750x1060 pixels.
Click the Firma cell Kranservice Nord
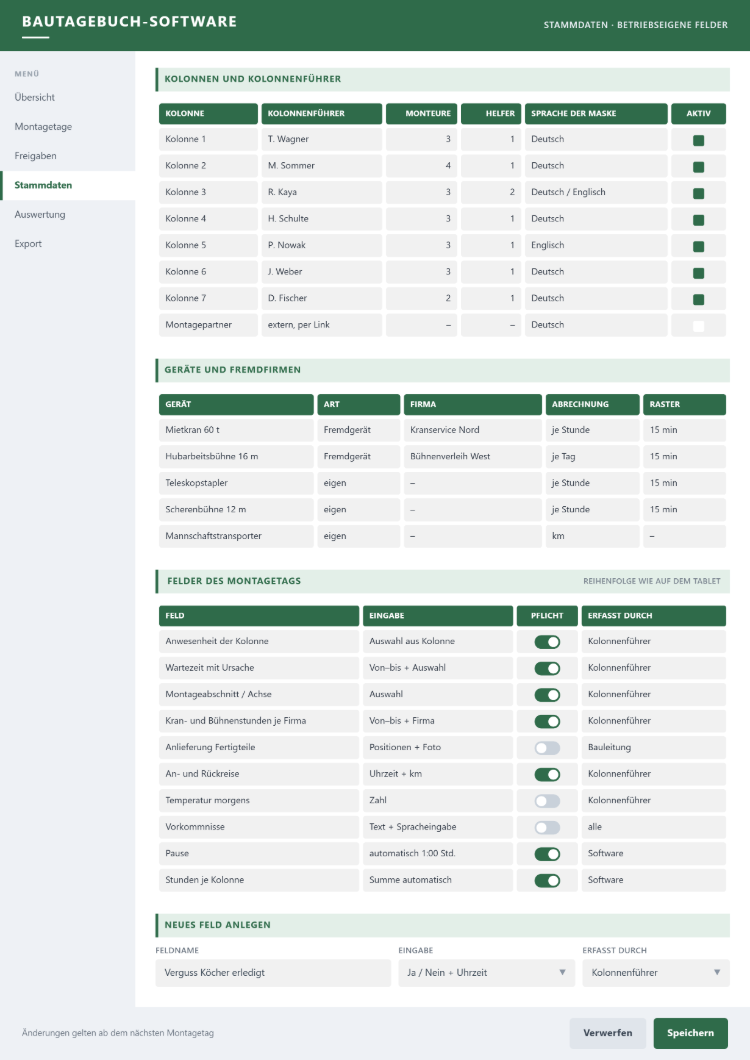click(473, 430)
